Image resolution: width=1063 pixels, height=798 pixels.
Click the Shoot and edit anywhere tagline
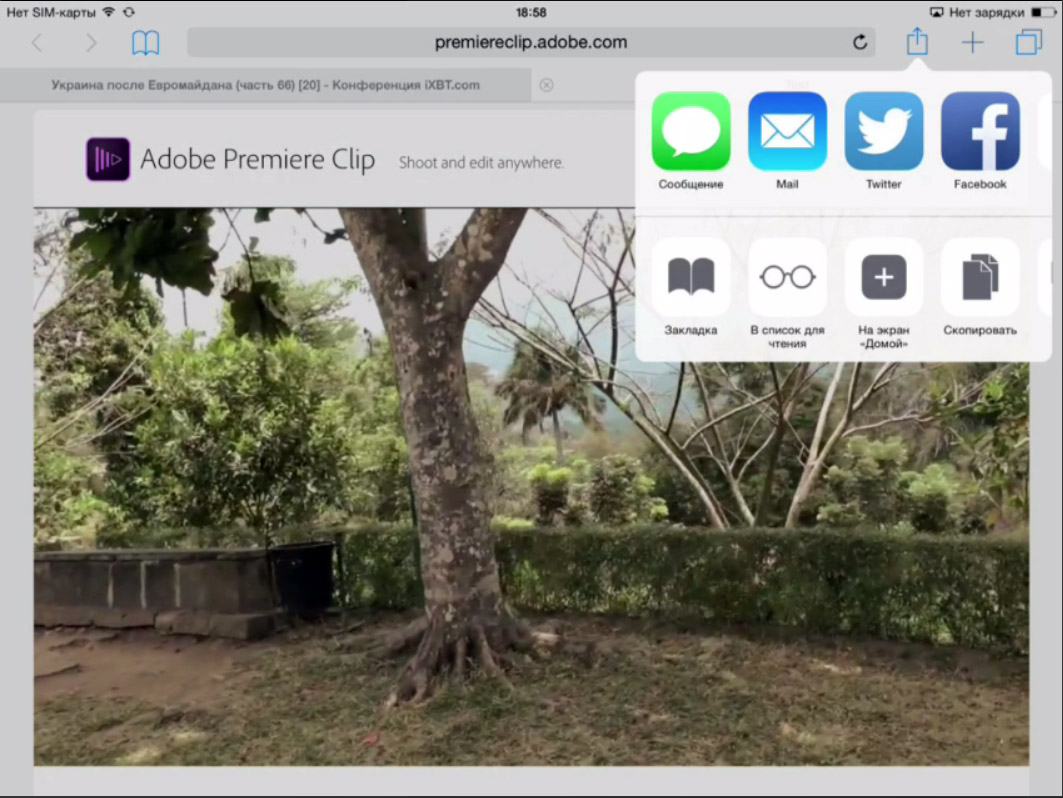(481, 163)
